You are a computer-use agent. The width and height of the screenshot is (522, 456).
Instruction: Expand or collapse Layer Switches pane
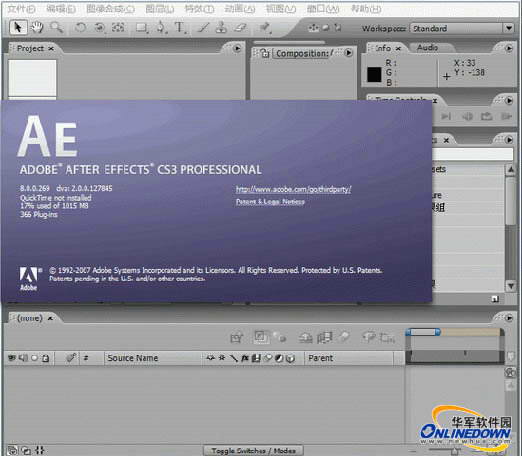(x=12, y=450)
